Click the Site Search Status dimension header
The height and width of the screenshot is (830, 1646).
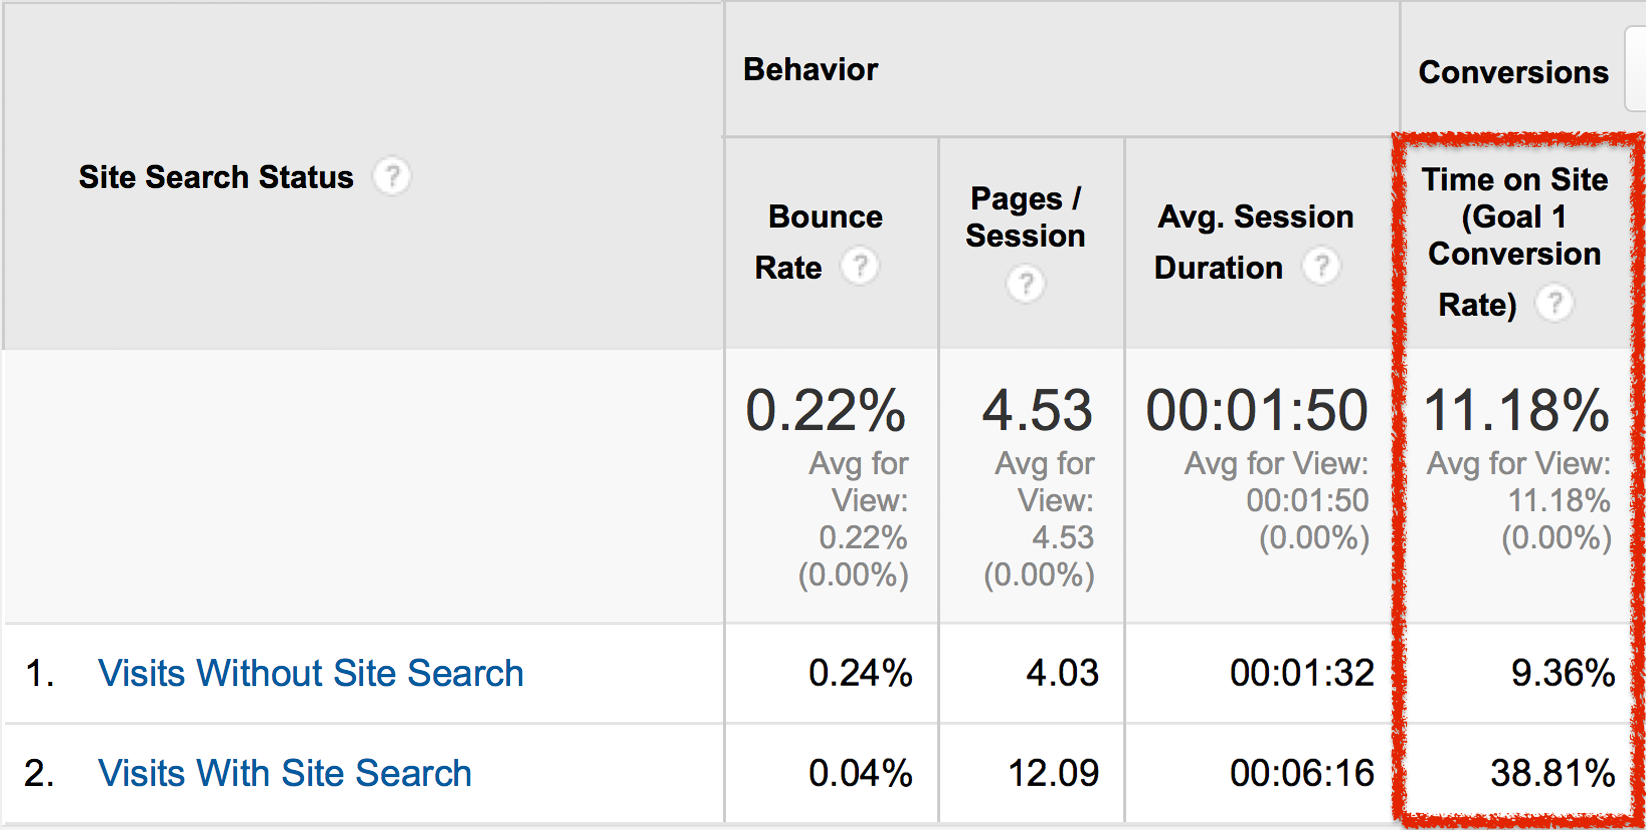(x=216, y=177)
